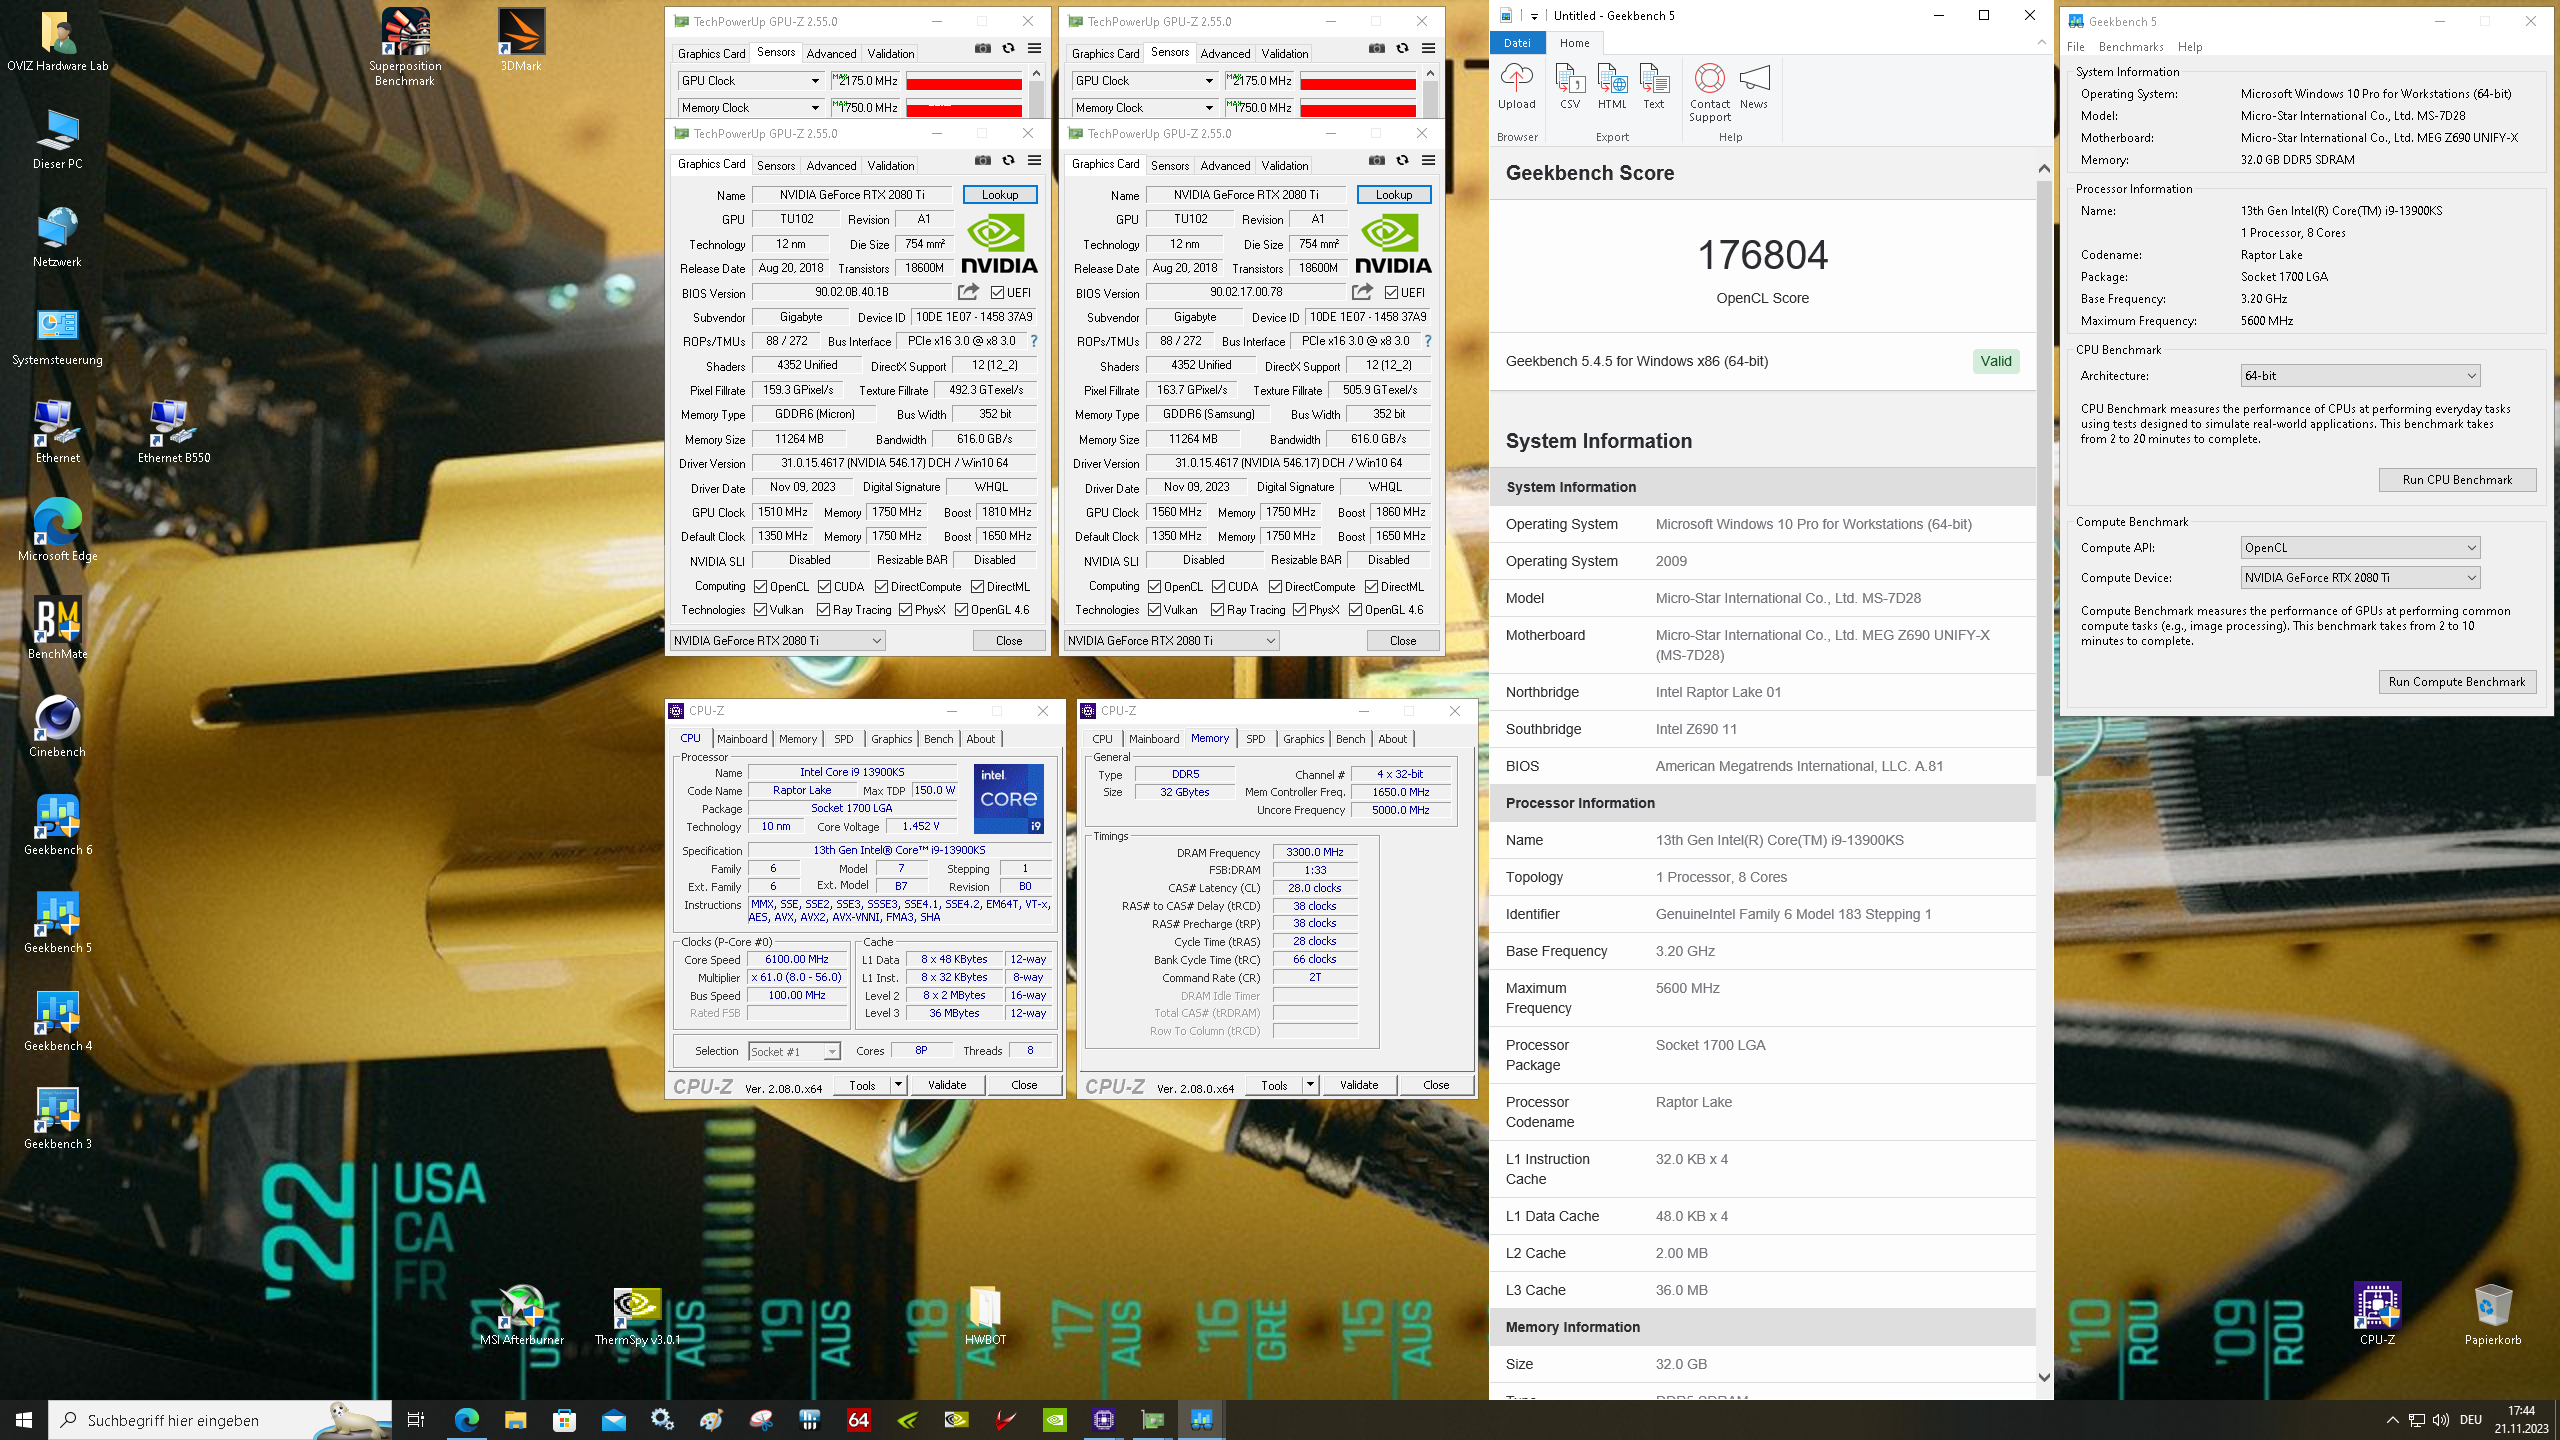This screenshot has width=2560, height=1440.
Task: Open Architecture 64-bit dropdown
Action: (x=2360, y=375)
